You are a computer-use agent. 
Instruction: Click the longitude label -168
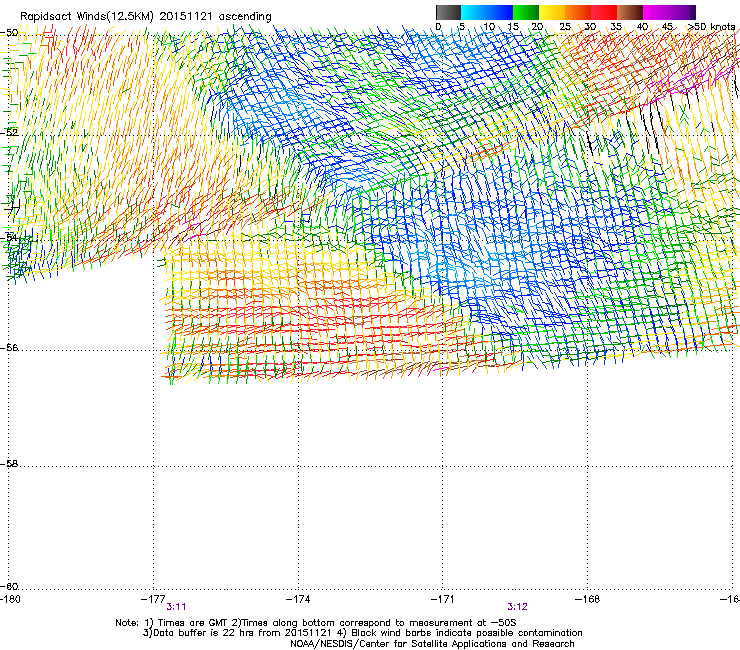pos(588,599)
